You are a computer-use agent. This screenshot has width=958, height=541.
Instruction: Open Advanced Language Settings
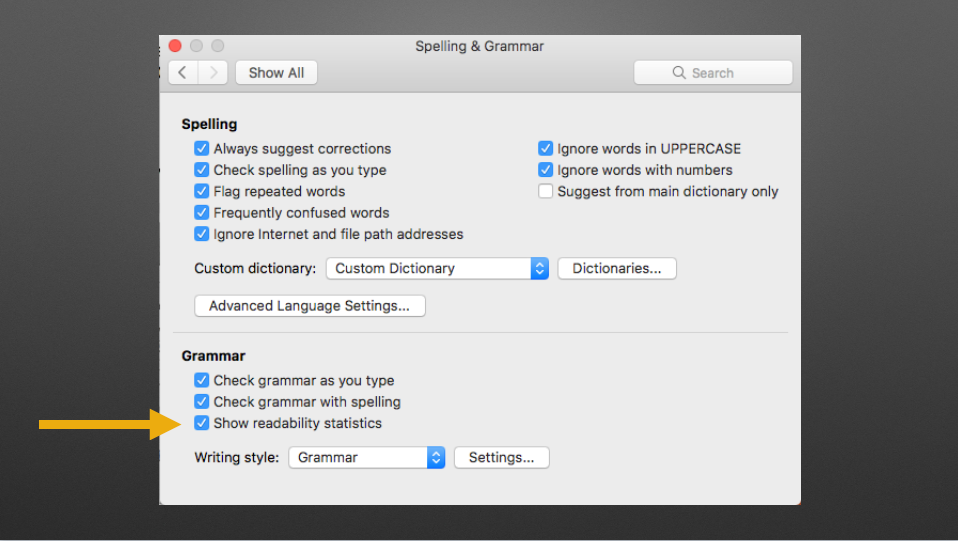click(309, 306)
